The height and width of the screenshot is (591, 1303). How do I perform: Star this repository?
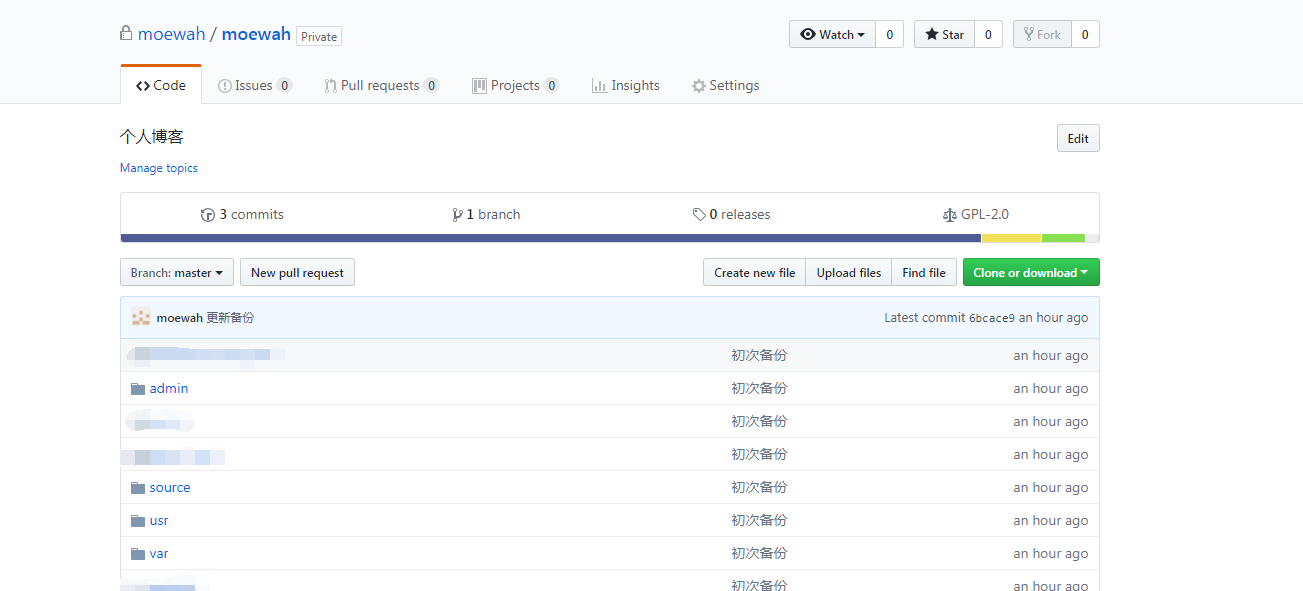[944, 34]
